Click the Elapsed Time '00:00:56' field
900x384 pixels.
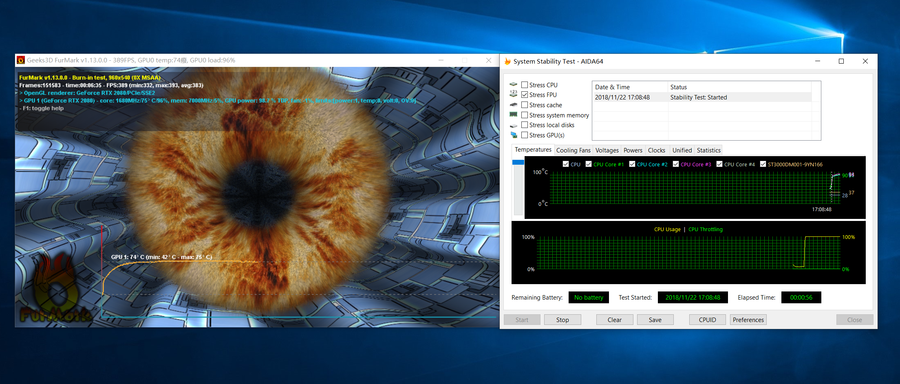801,297
